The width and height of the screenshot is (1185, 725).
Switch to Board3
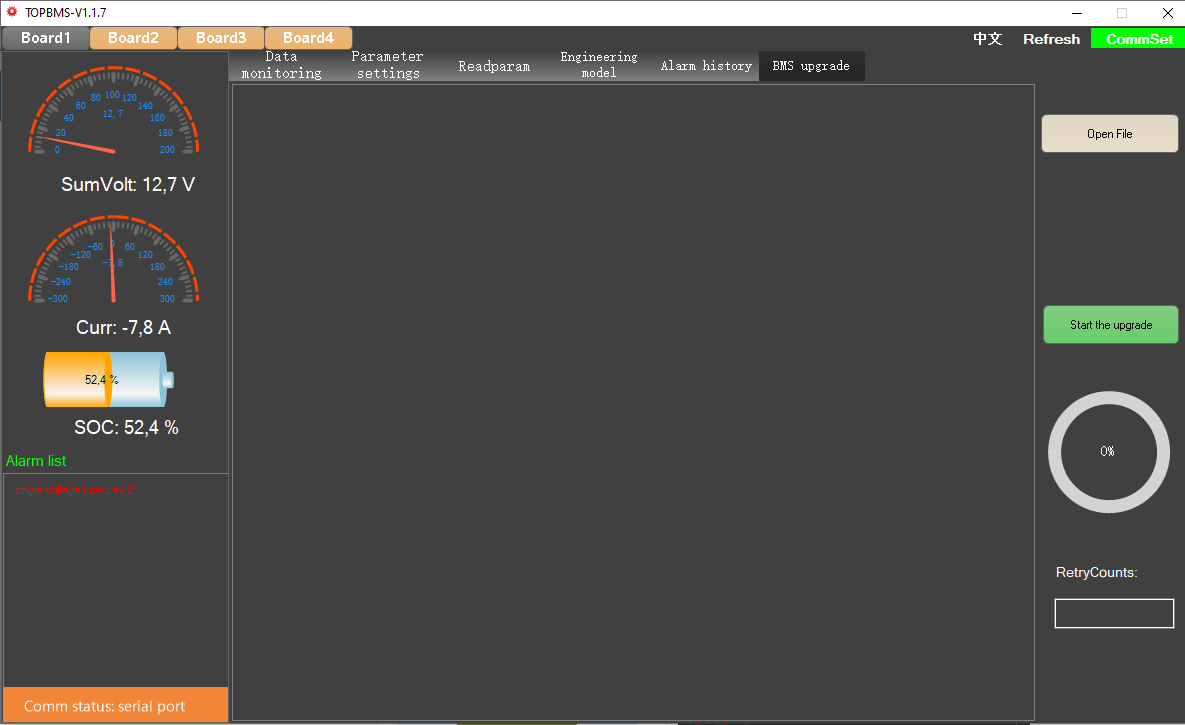[x=221, y=38]
